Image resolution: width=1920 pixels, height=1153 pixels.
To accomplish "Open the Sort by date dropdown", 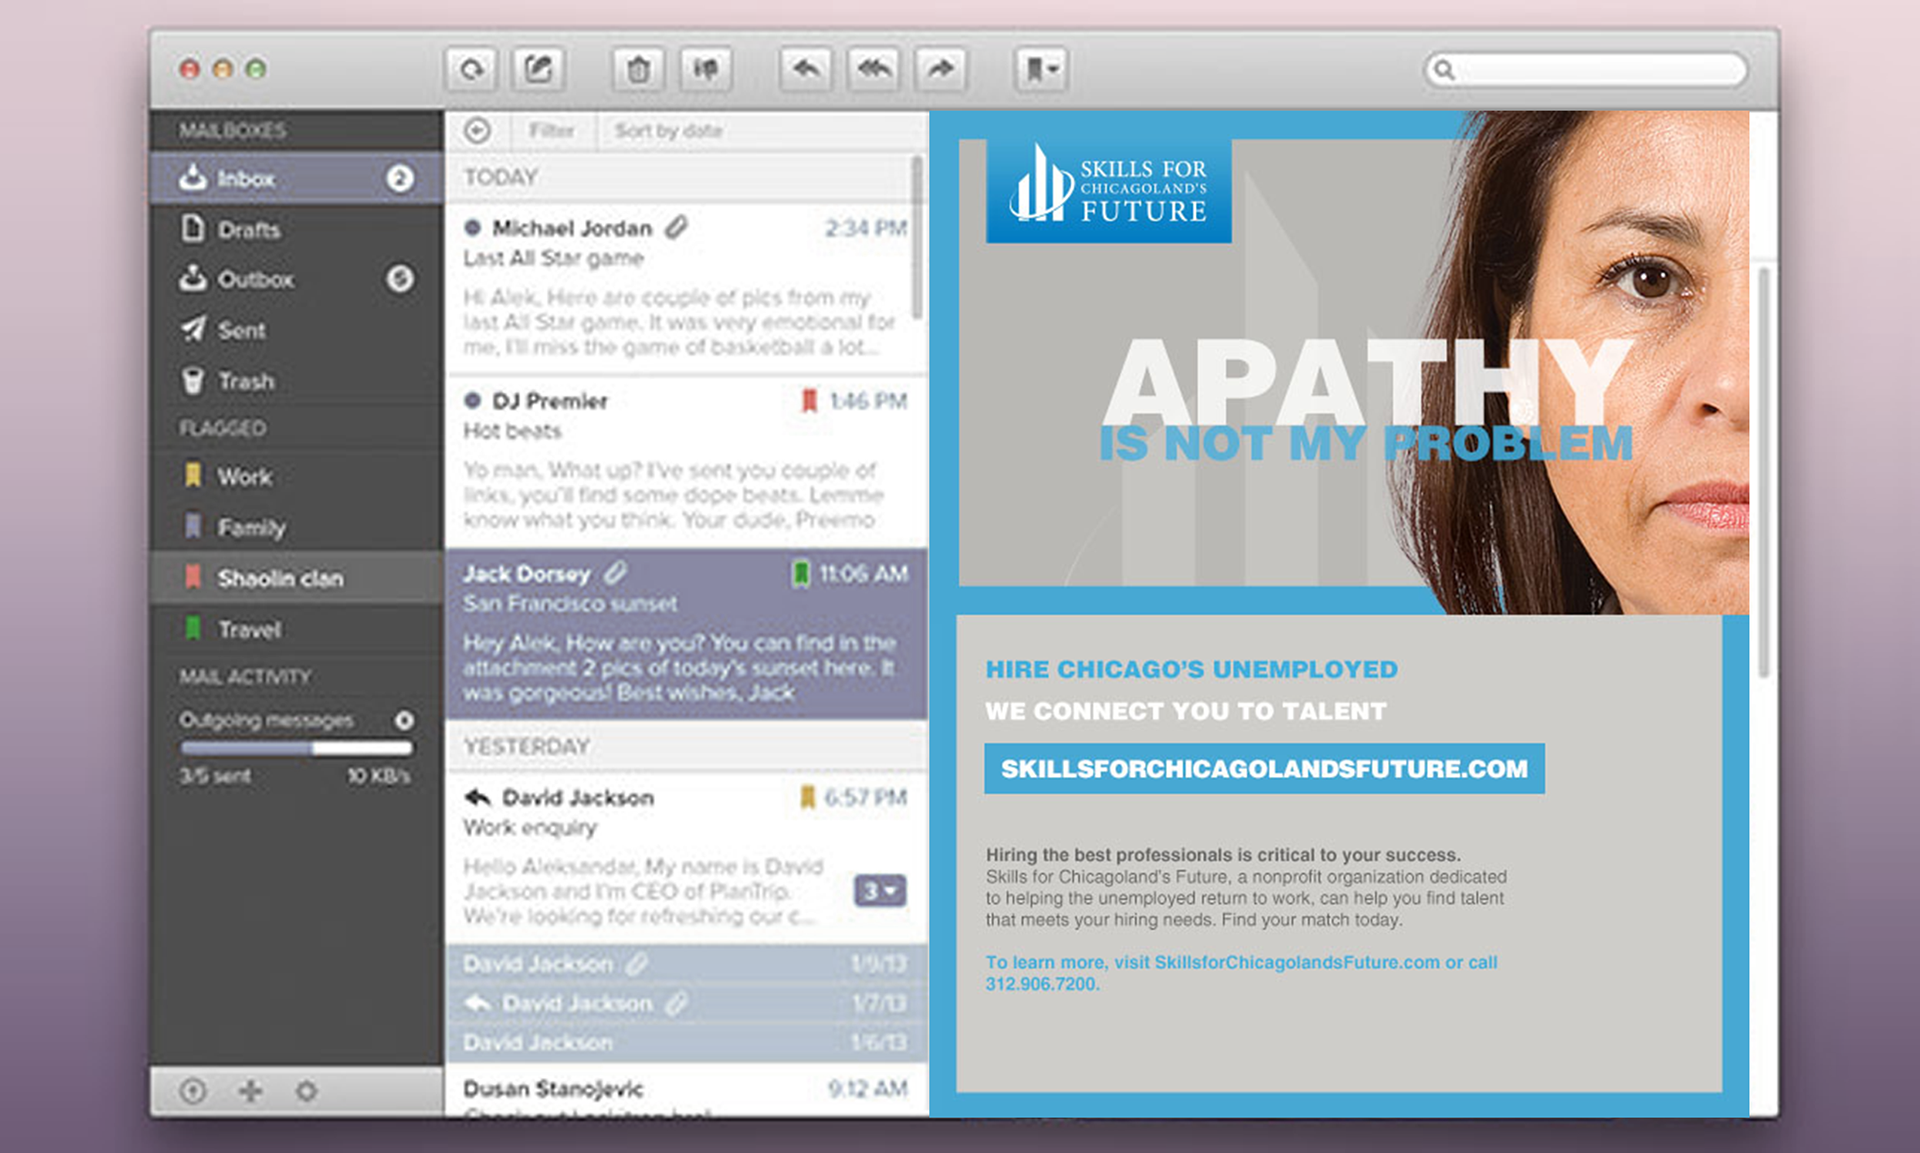I will (x=668, y=131).
